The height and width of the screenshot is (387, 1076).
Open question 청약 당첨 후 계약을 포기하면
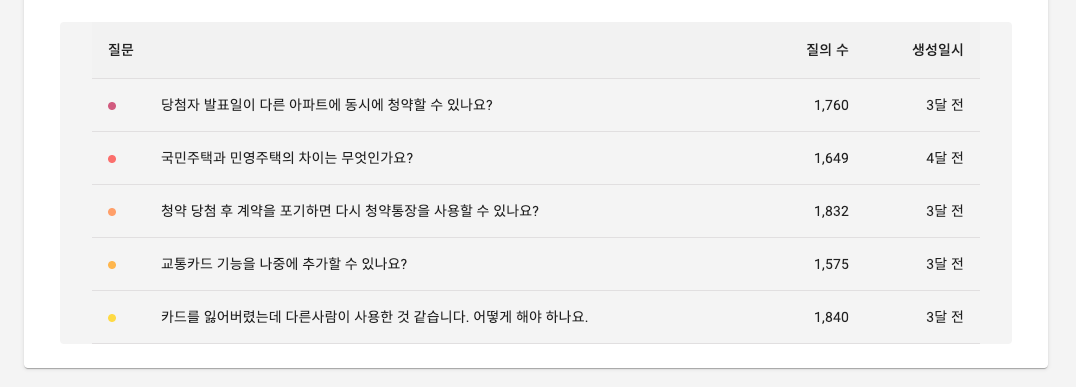click(350, 211)
